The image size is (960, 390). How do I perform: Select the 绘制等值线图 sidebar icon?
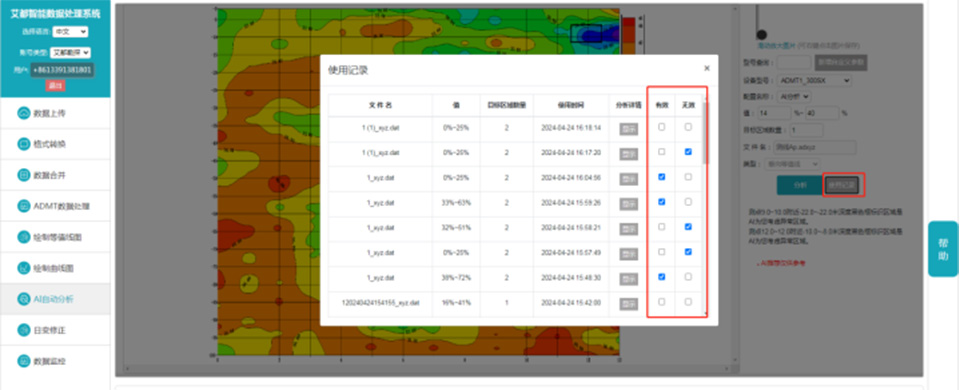pyautogui.click(x=24, y=237)
